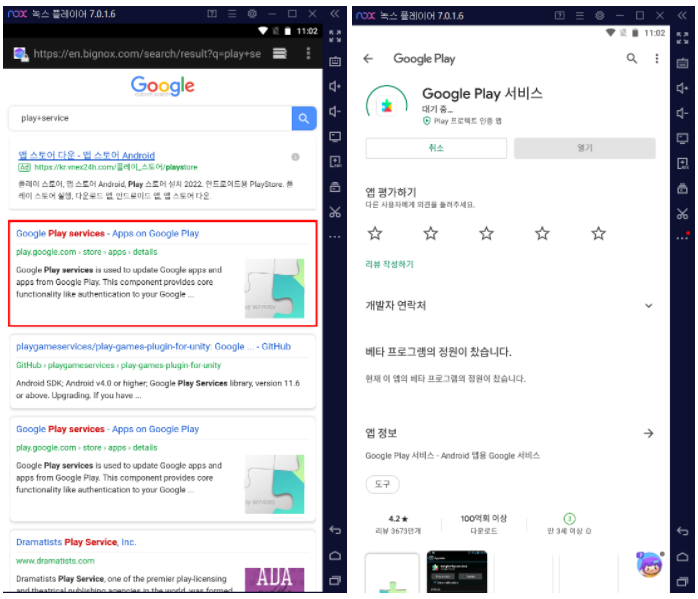Open keyboard mapping icon in right Nox sidebar
Viewport: 698px width, 599px height.
(x=682, y=63)
